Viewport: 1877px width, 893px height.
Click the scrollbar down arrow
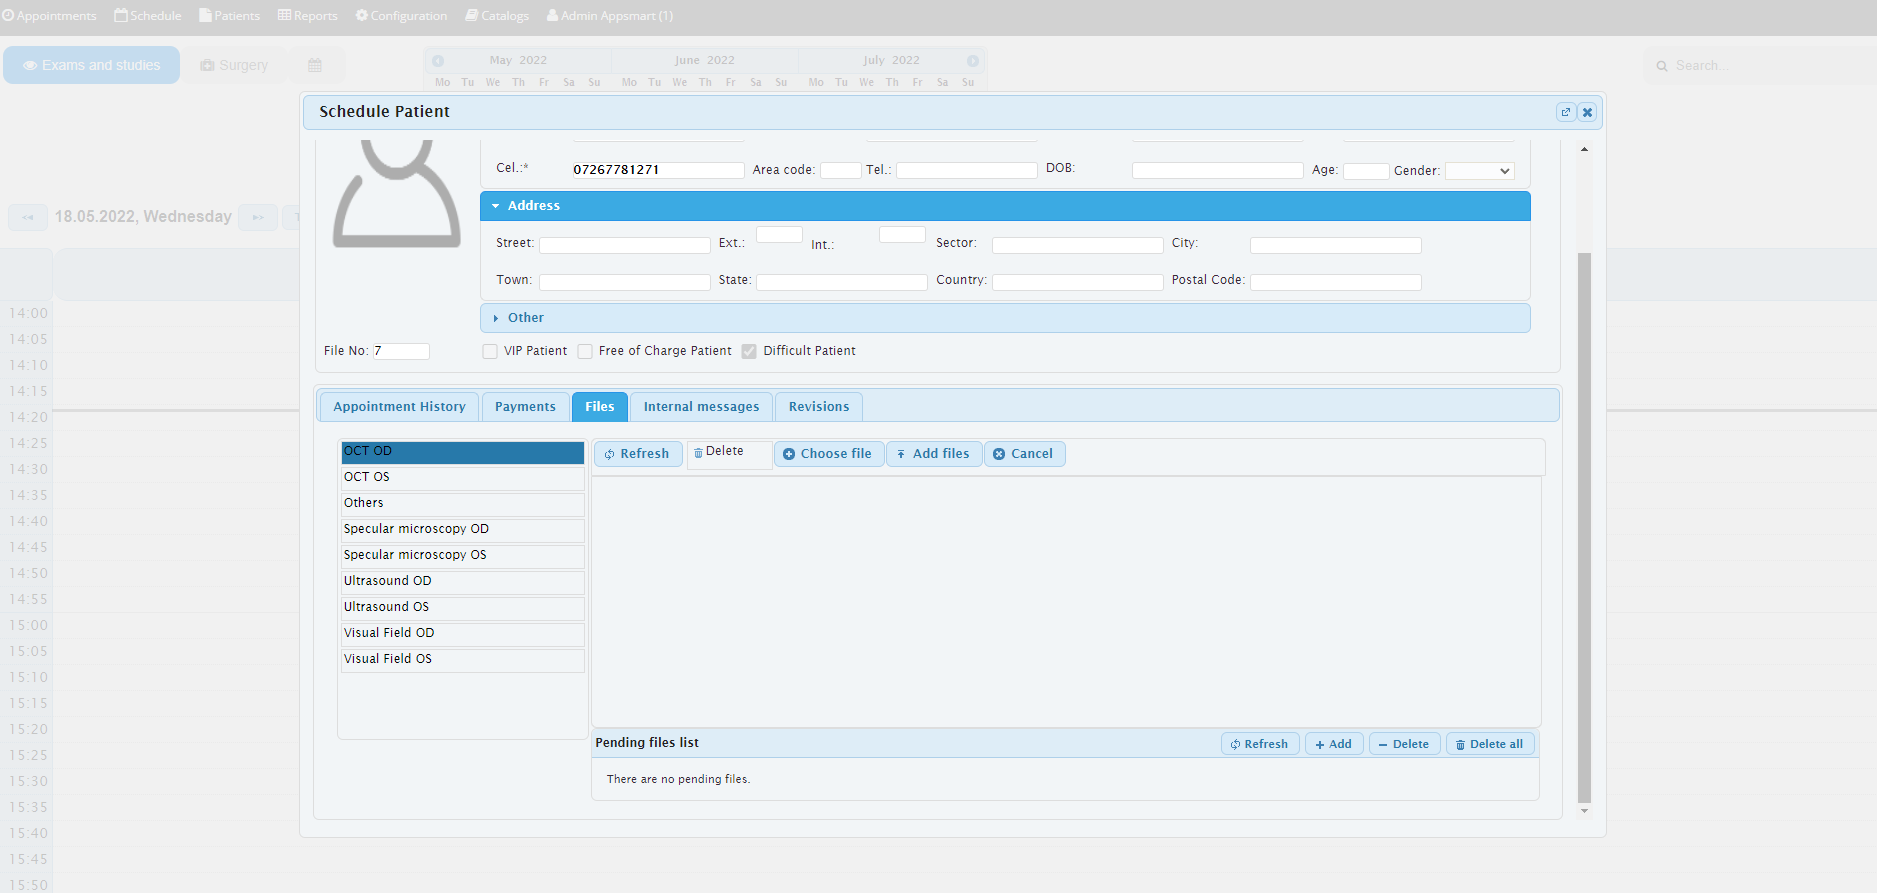coord(1584,811)
